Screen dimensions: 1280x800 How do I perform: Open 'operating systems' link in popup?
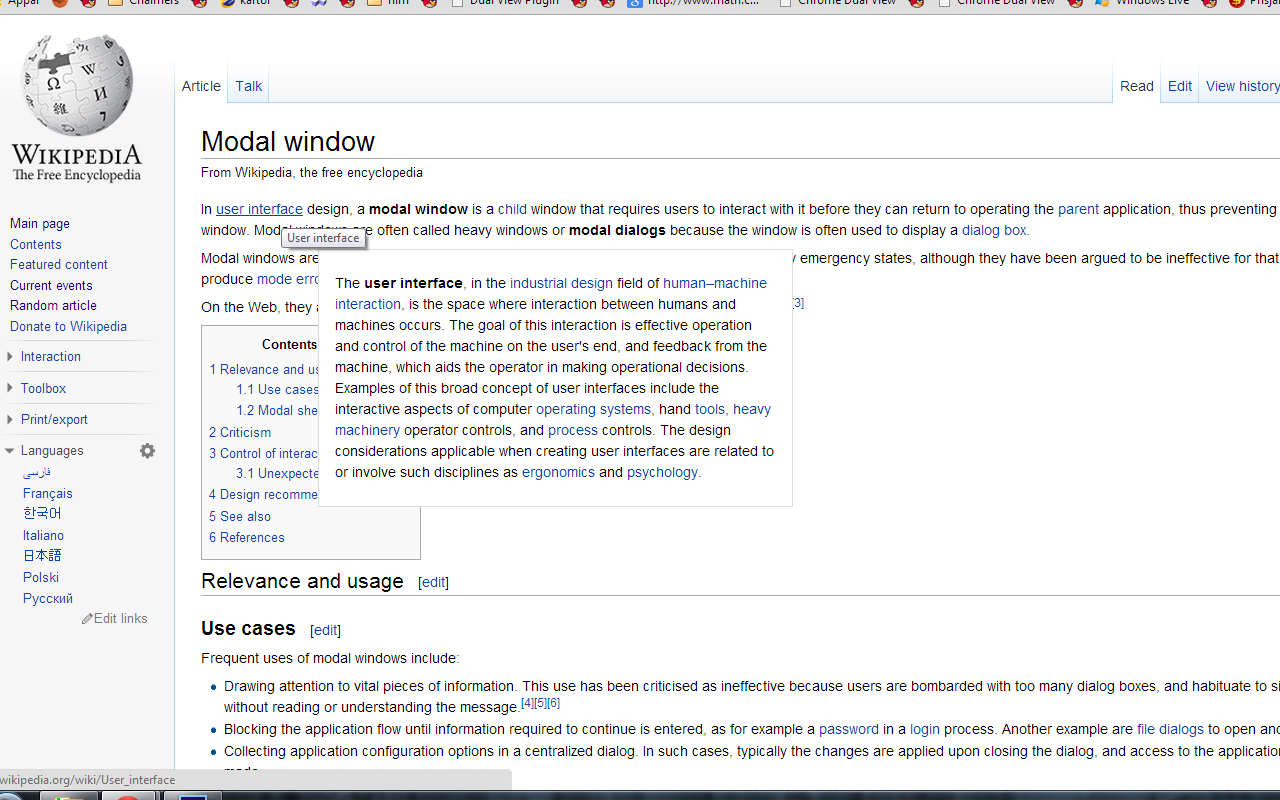tap(593, 409)
